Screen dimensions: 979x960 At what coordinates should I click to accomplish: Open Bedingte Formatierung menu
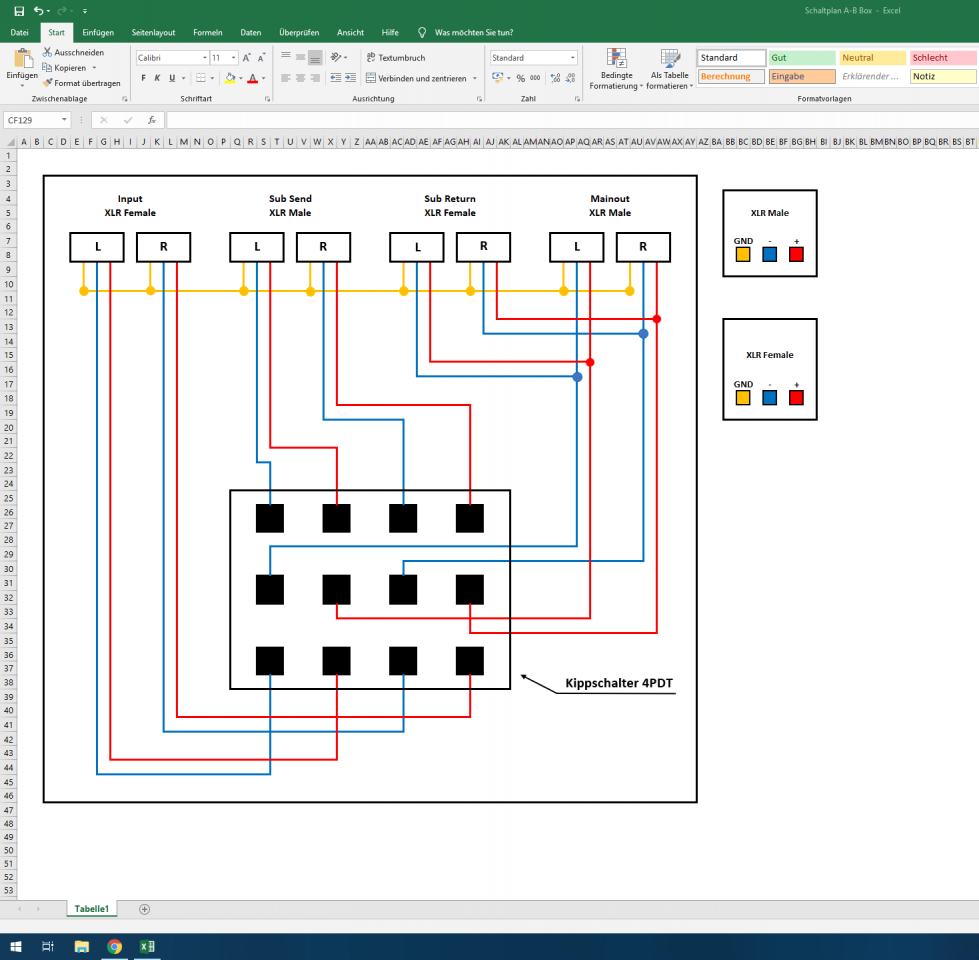(x=616, y=70)
